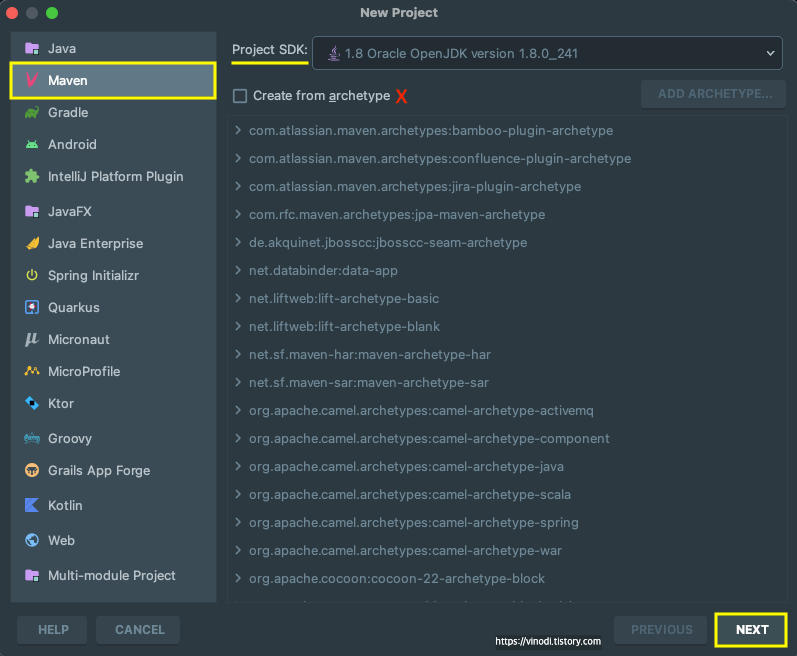Click the Spring Initializr power icon
The image size is (797, 656).
point(32,275)
